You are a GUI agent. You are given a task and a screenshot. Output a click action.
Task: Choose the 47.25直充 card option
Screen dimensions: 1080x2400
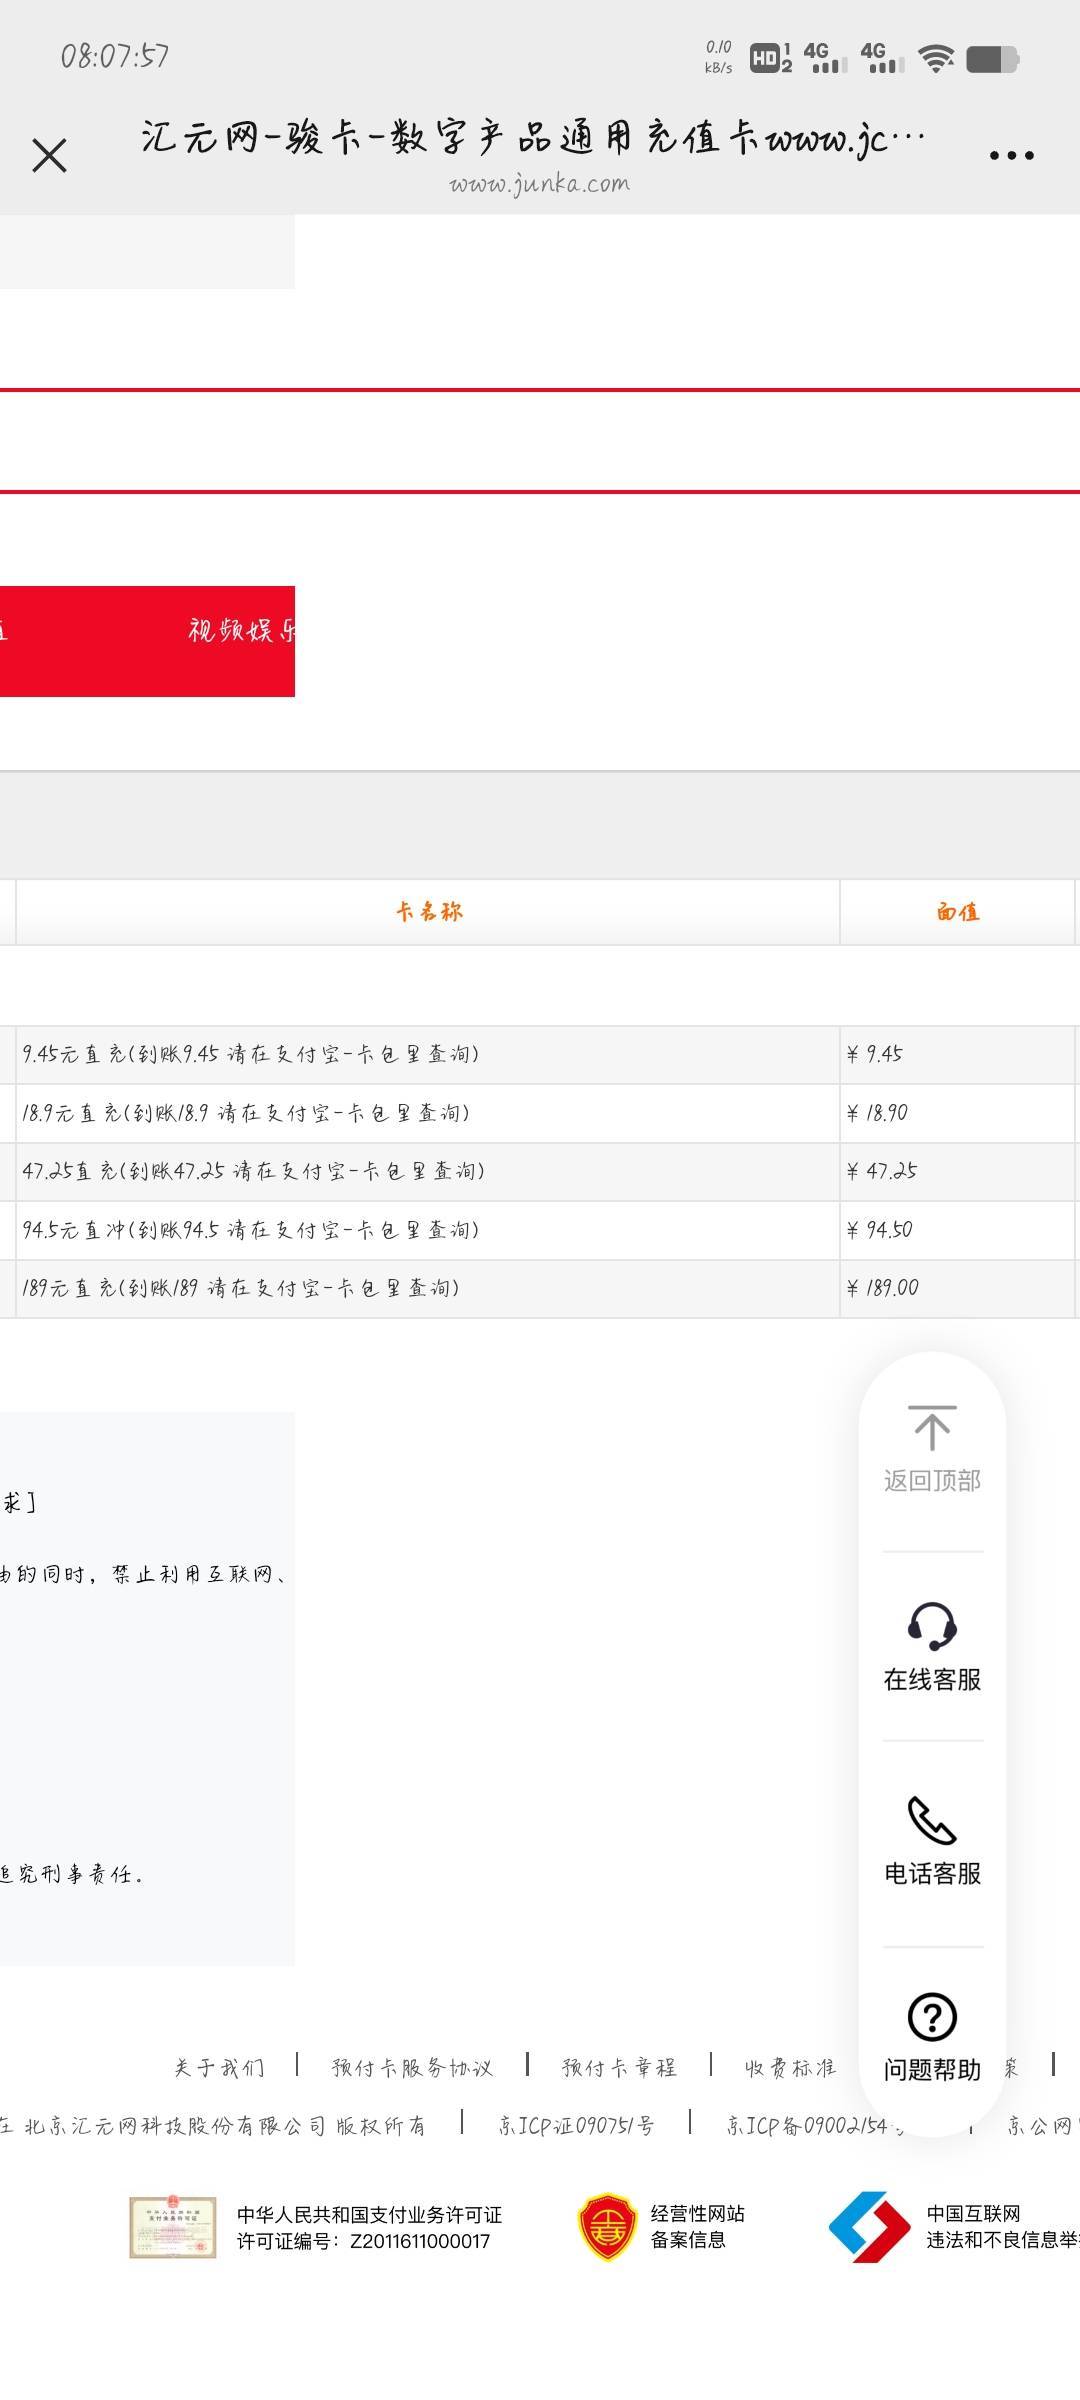(253, 1171)
